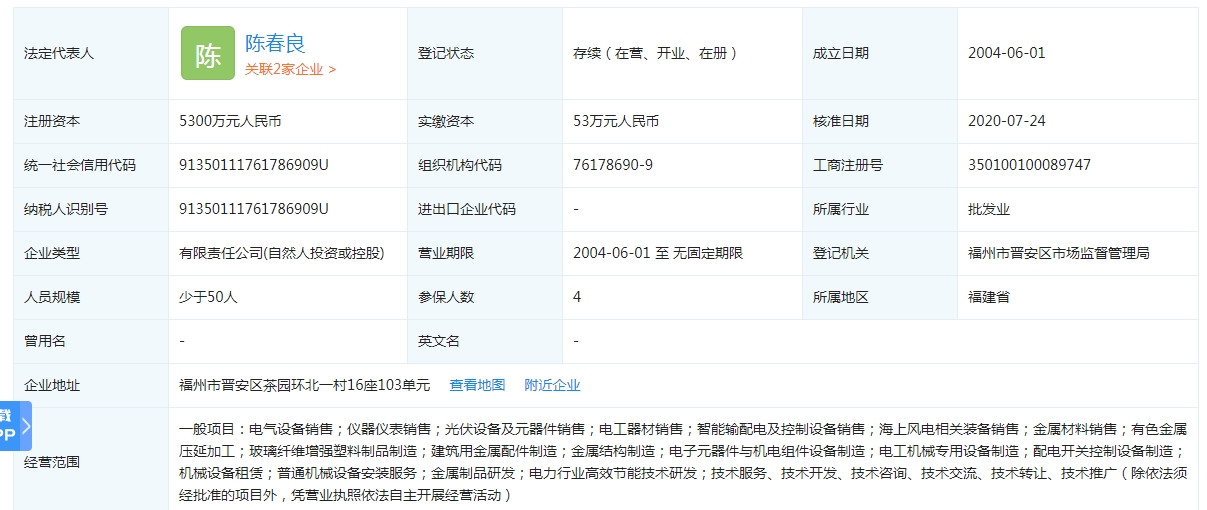
Task: Click the organization code 76178690-9
Action: pyautogui.click(x=613, y=165)
